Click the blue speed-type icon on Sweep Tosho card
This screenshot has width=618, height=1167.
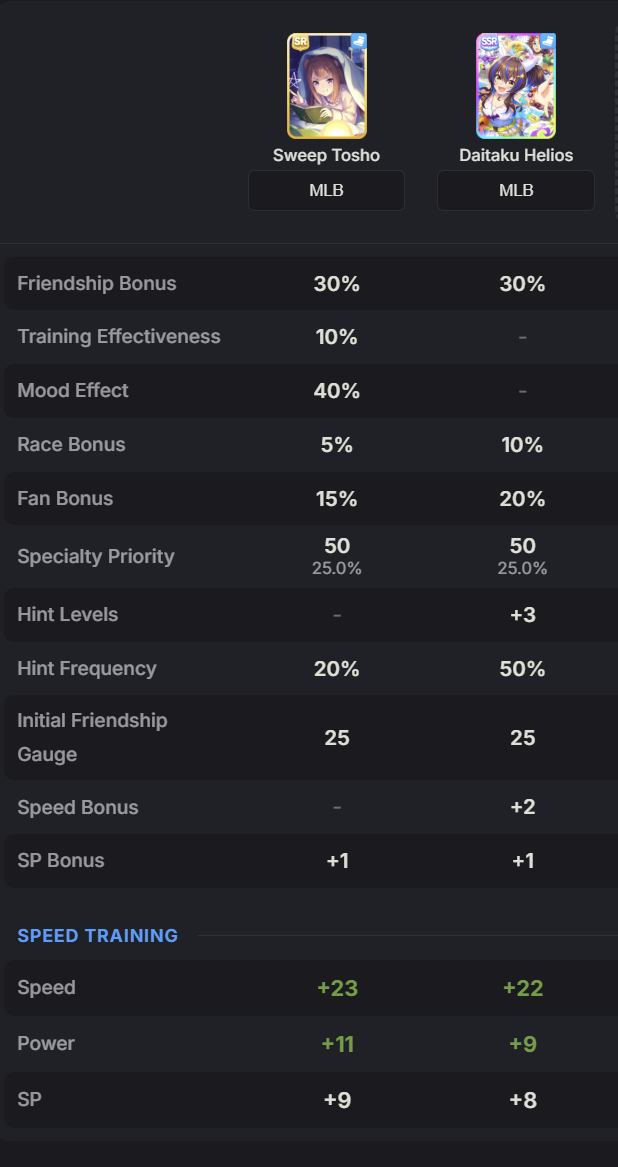[359, 42]
